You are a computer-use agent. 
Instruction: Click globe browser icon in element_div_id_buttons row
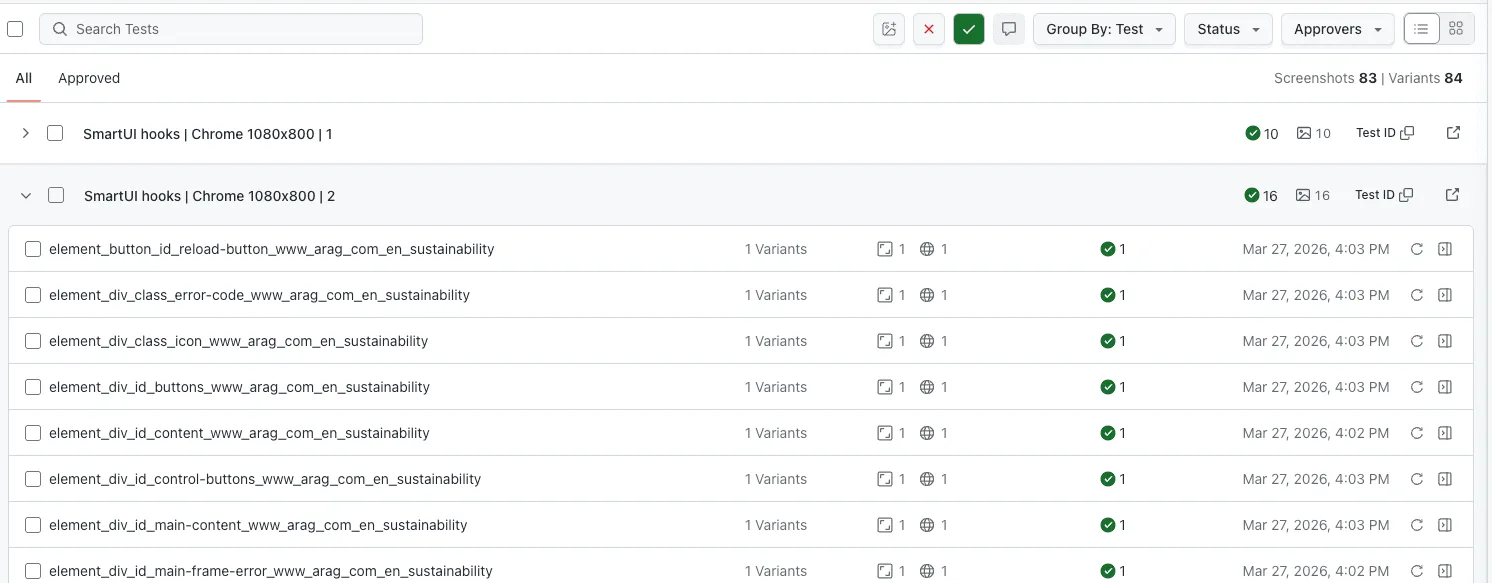click(927, 387)
